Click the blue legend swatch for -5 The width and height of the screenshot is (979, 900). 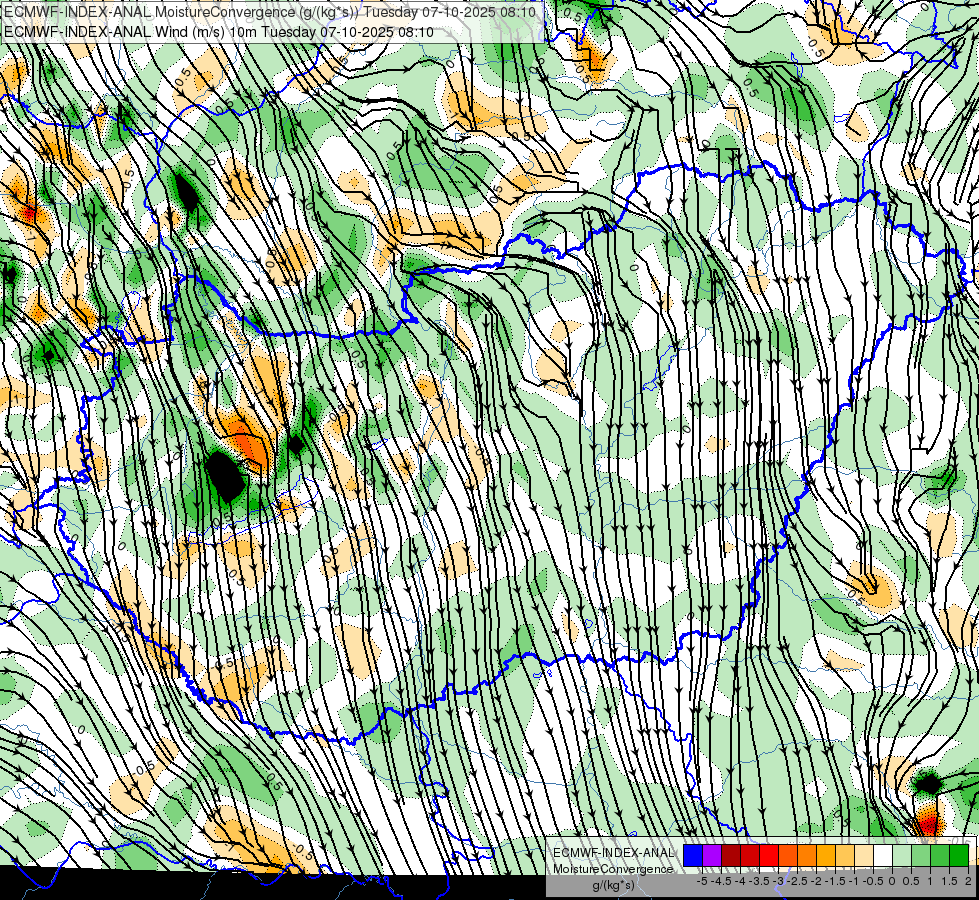pyautogui.click(x=692, y=855)
